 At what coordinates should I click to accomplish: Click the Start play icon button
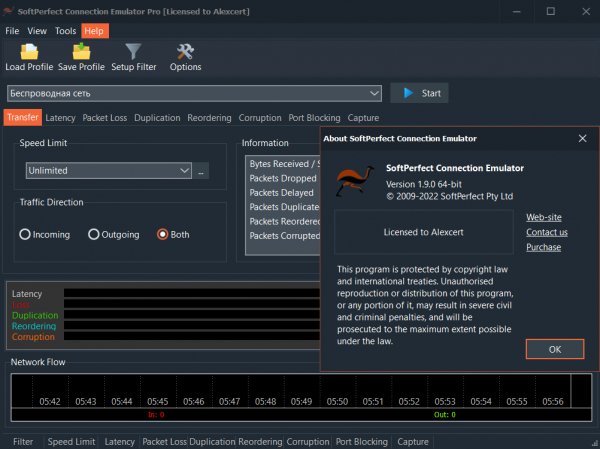[x=419, y=93]
